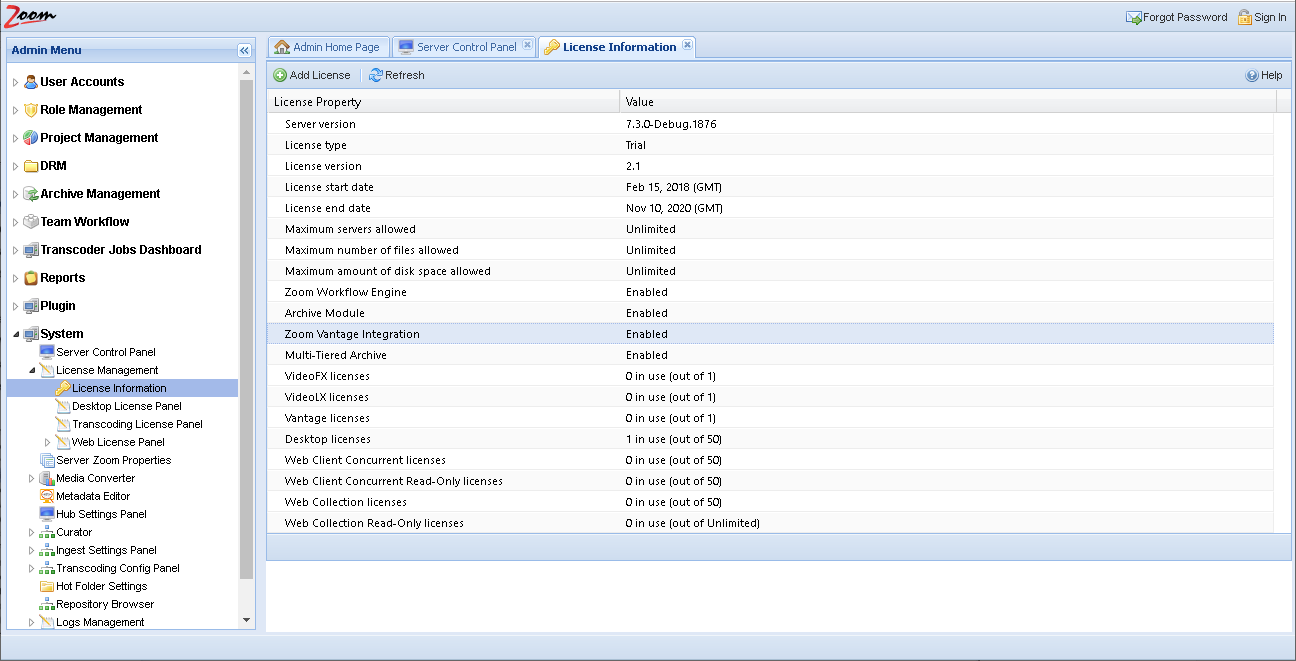Select the License end date row
Viewport: 1296px width, 661px height.
(x=770, y=208)
